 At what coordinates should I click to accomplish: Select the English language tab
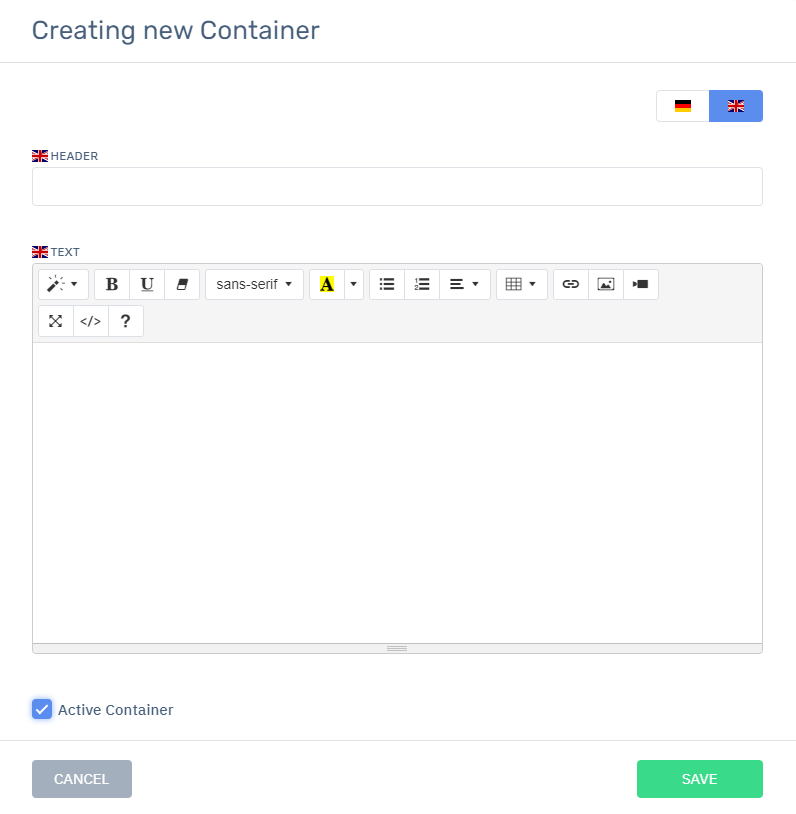pyautogui.click(x=736, y=106)
